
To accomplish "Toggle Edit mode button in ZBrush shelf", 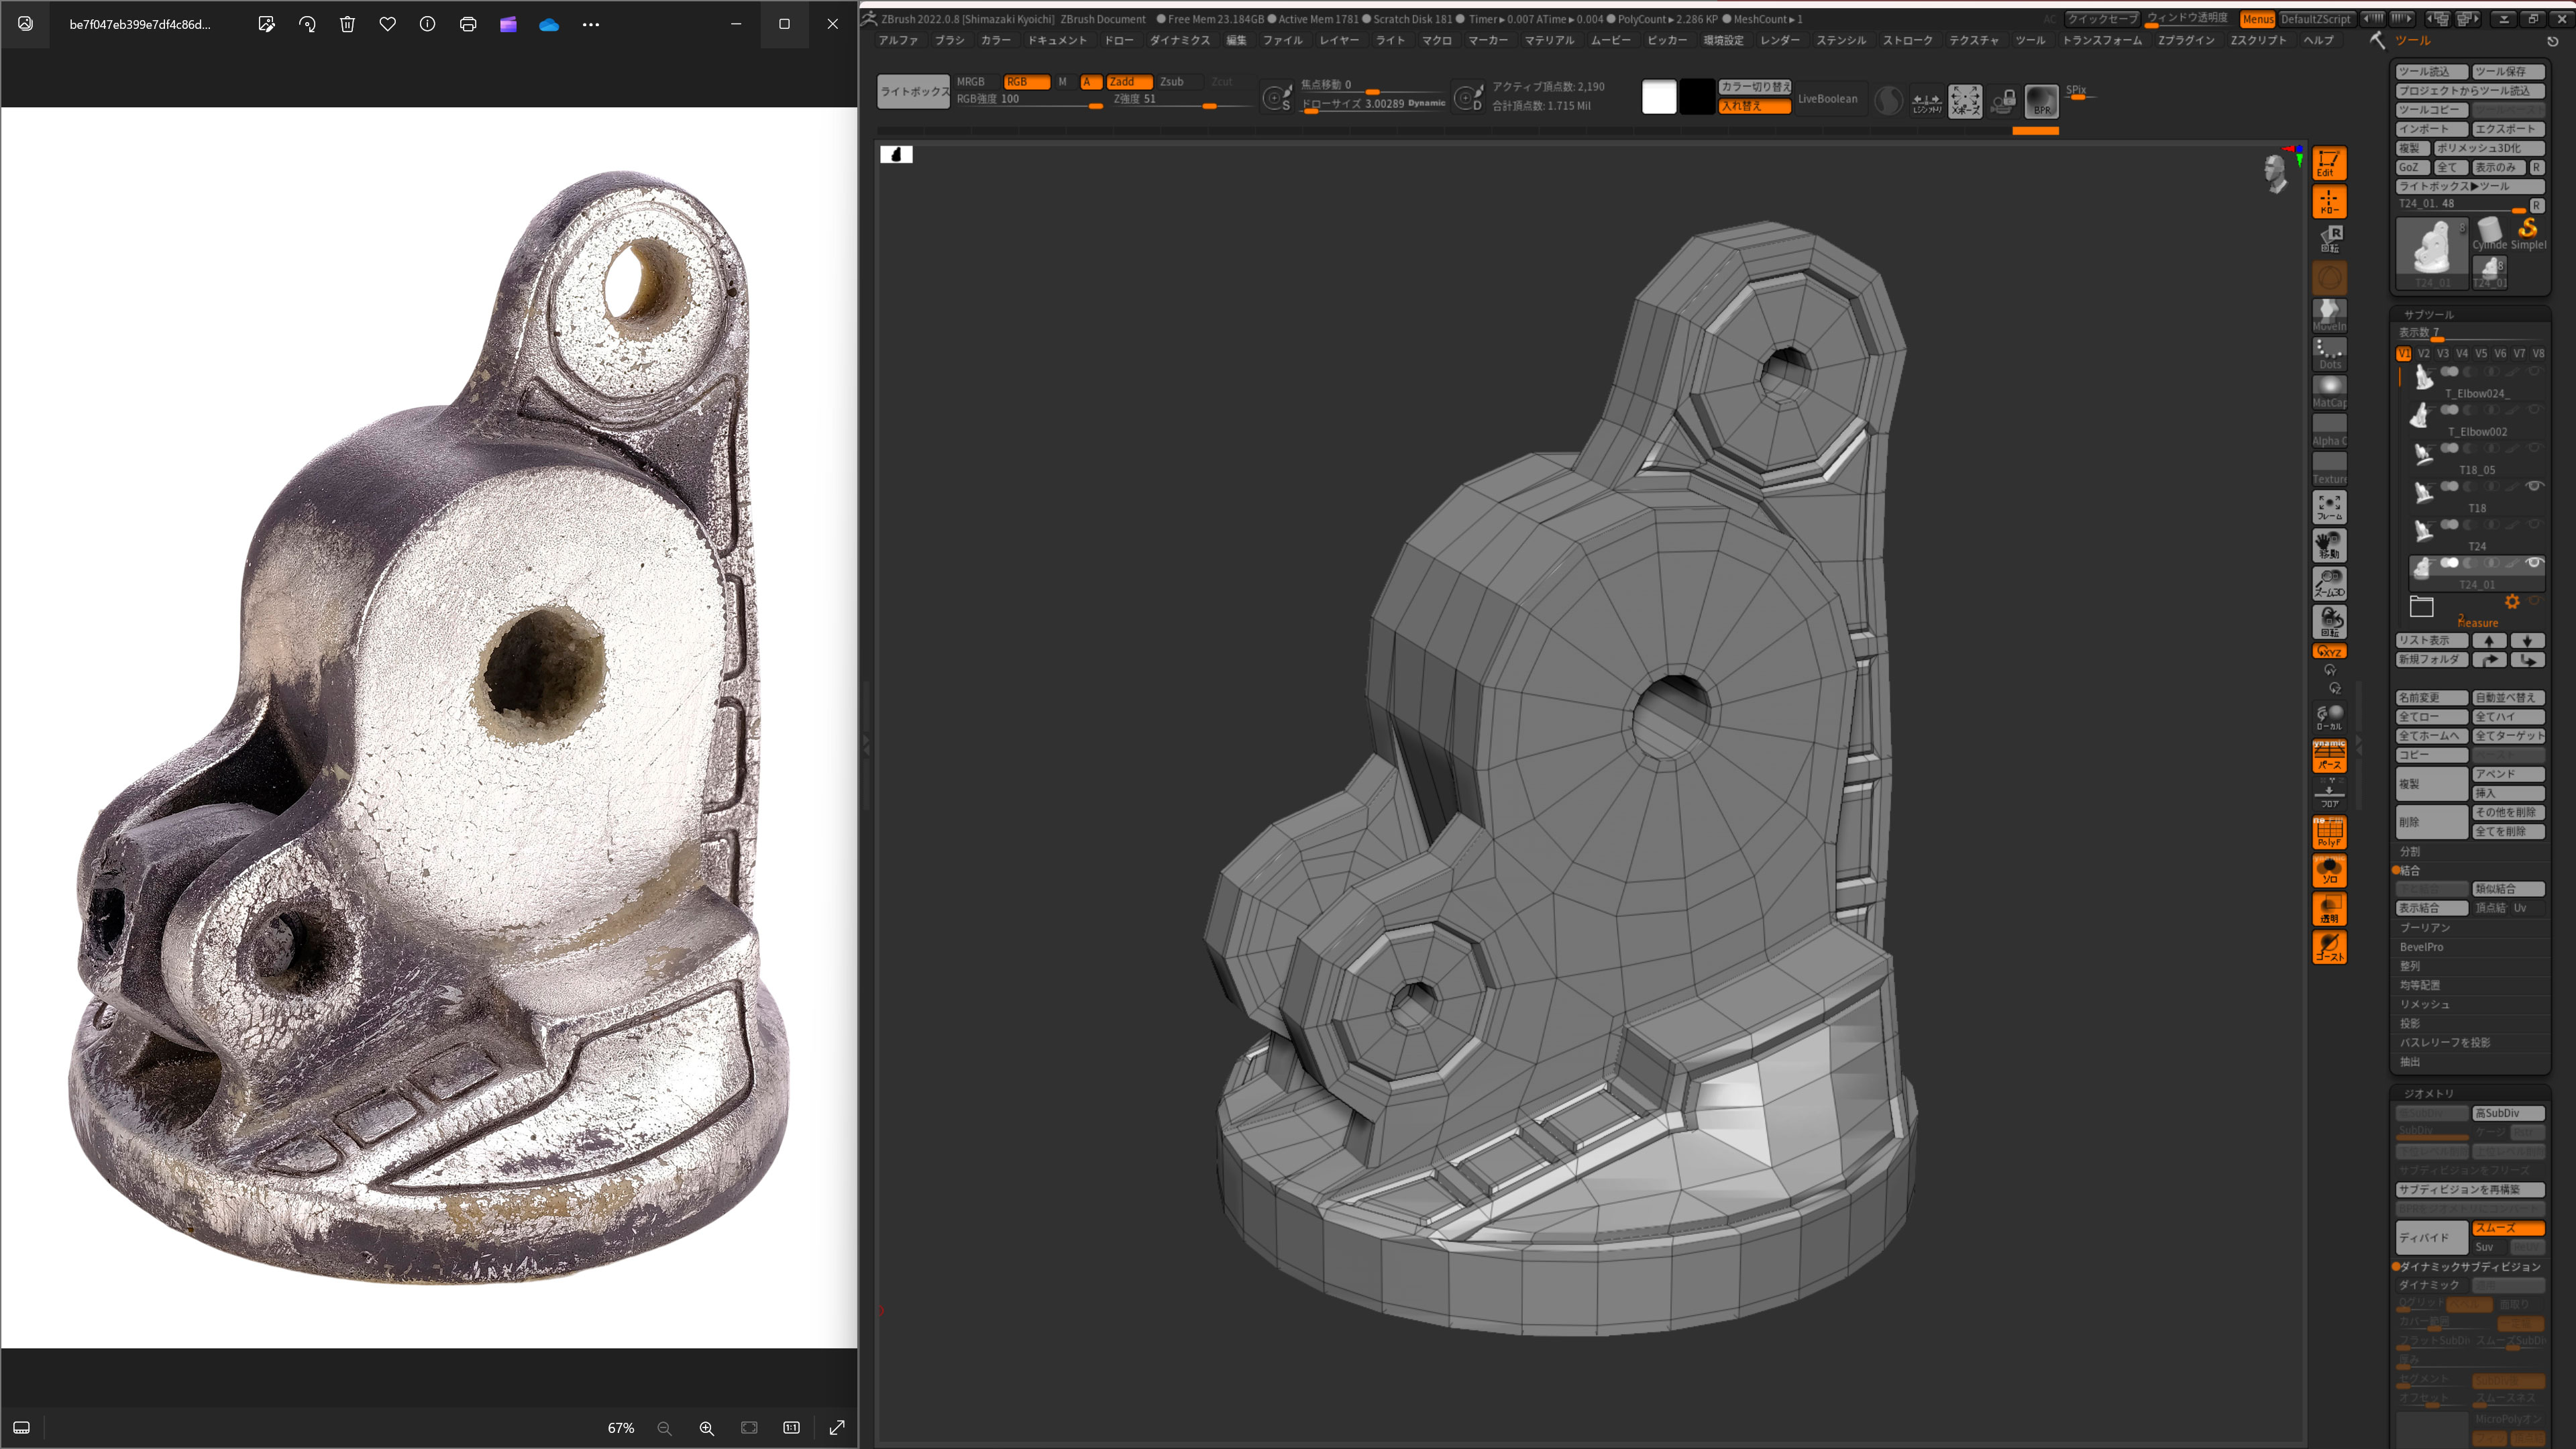I will 2329,163.
